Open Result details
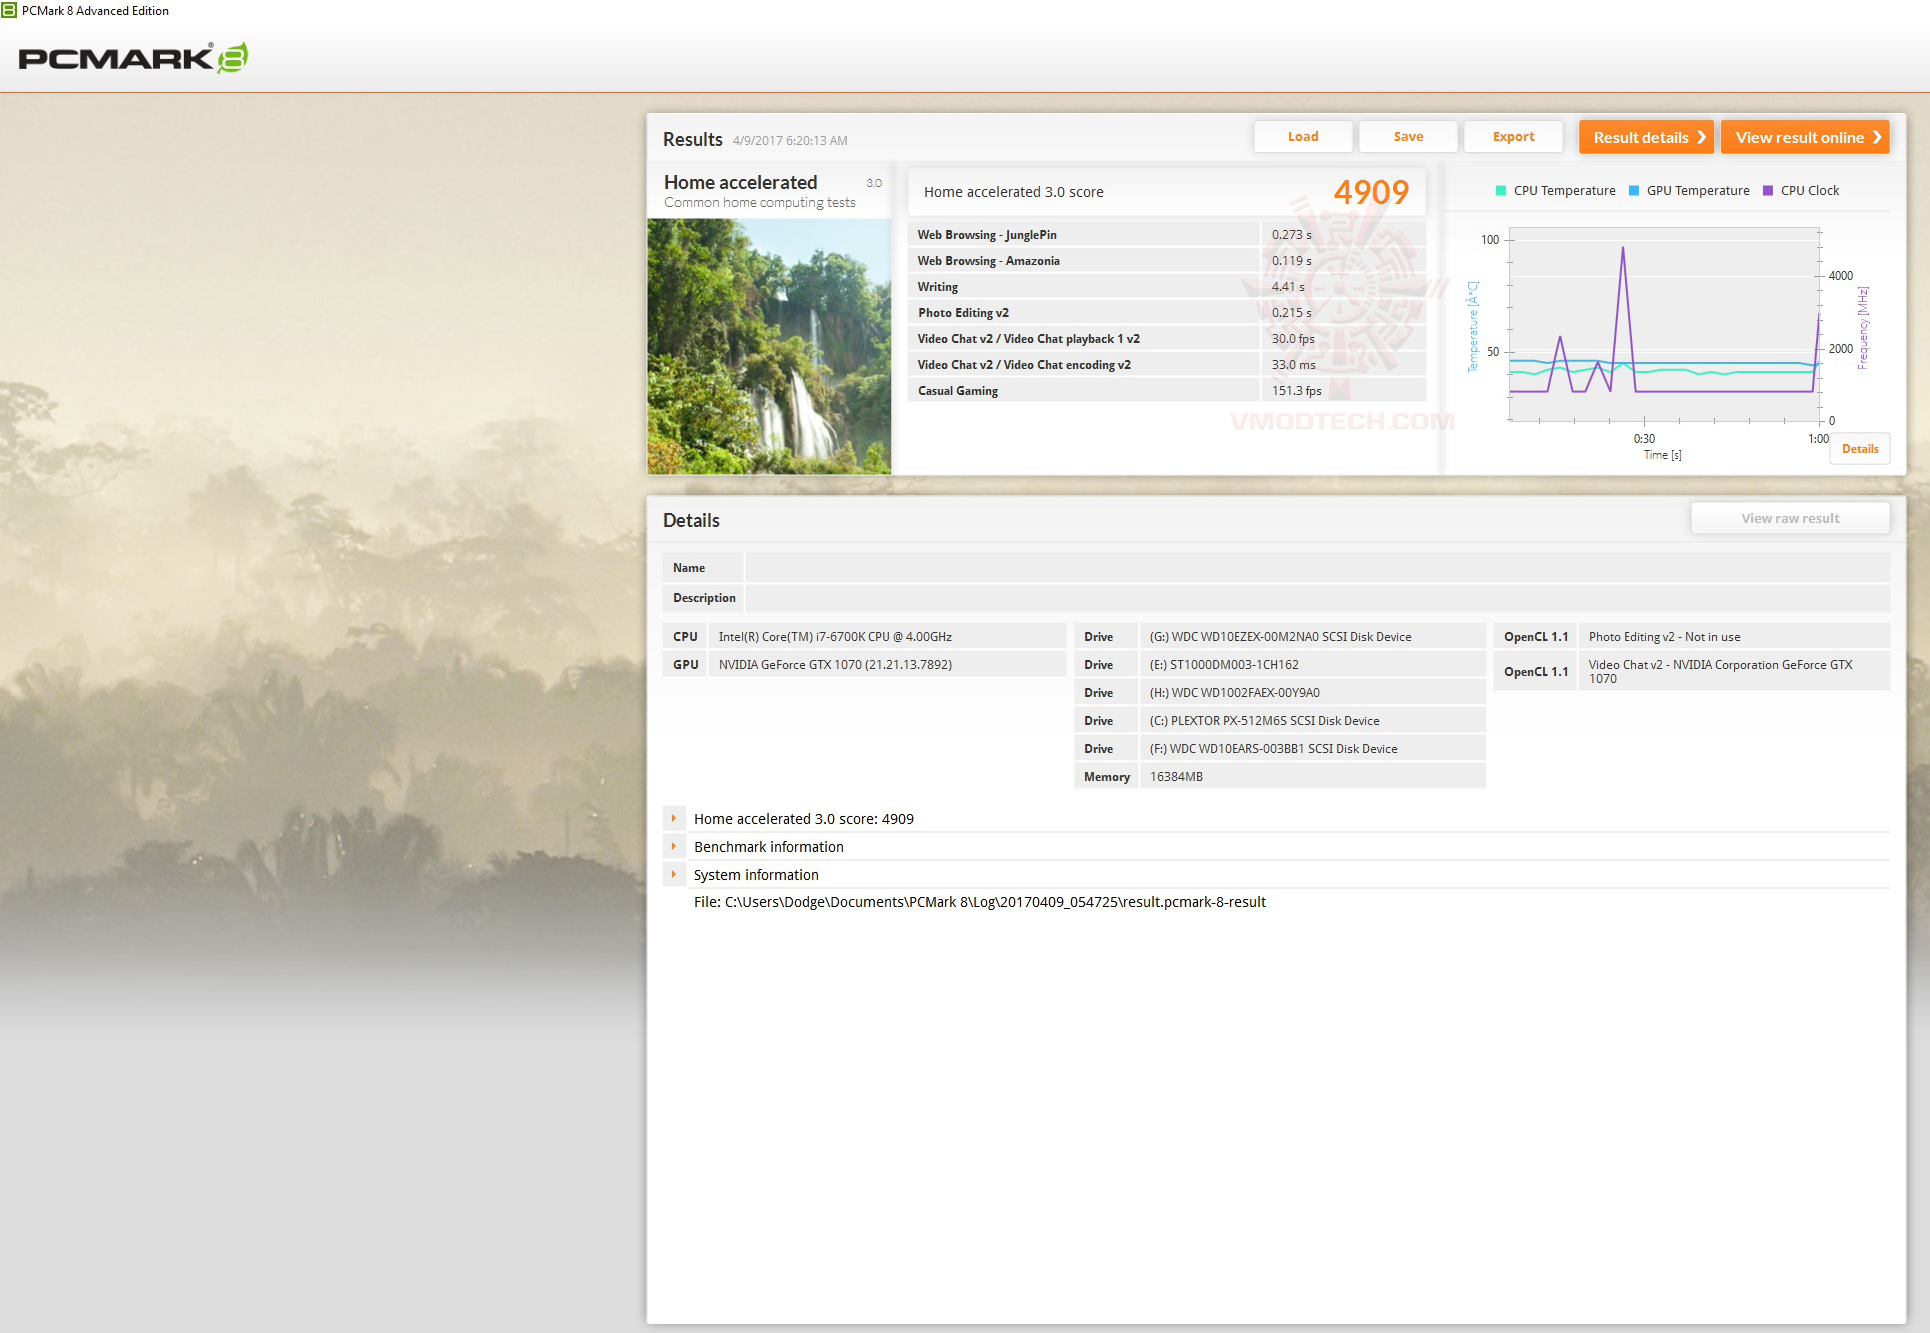1930x1333 pixels. (x=1646, y=137)
